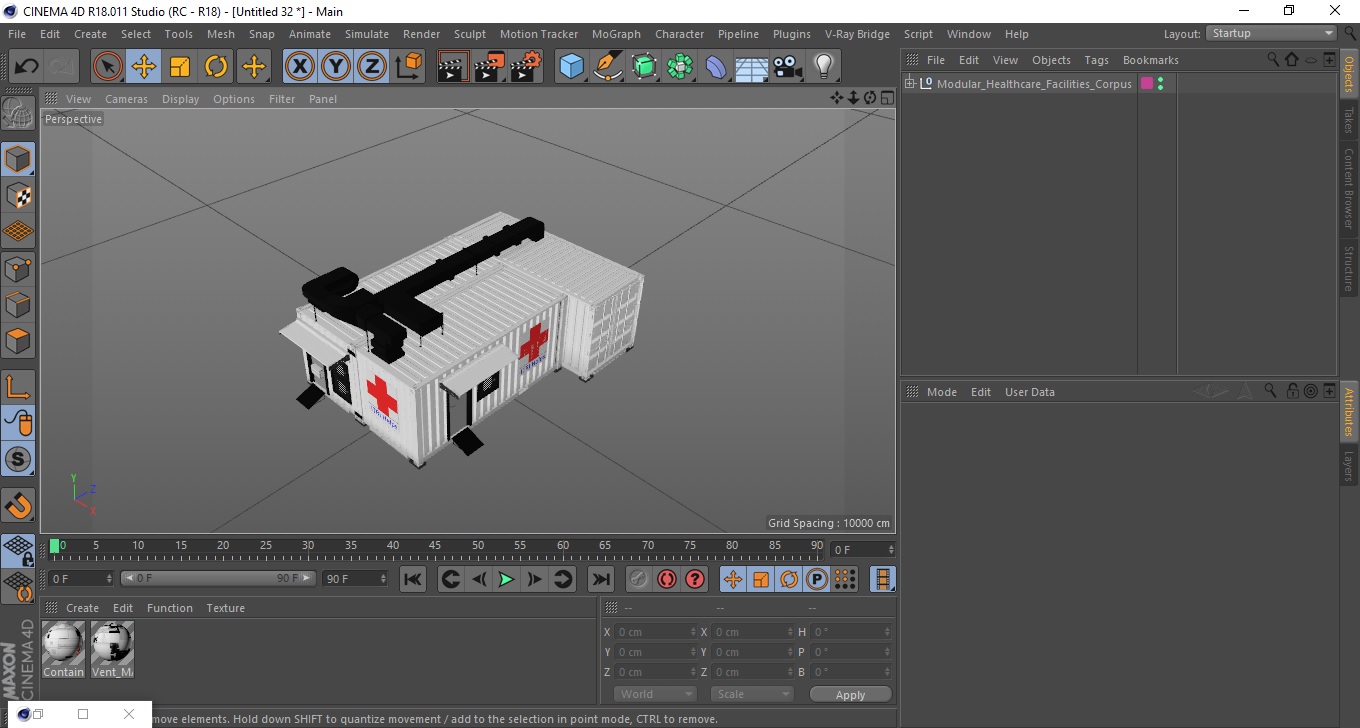This screenshot has height=728, width=1360.
Task: Click the Redo arrow icon
Action: pos(62,67)
